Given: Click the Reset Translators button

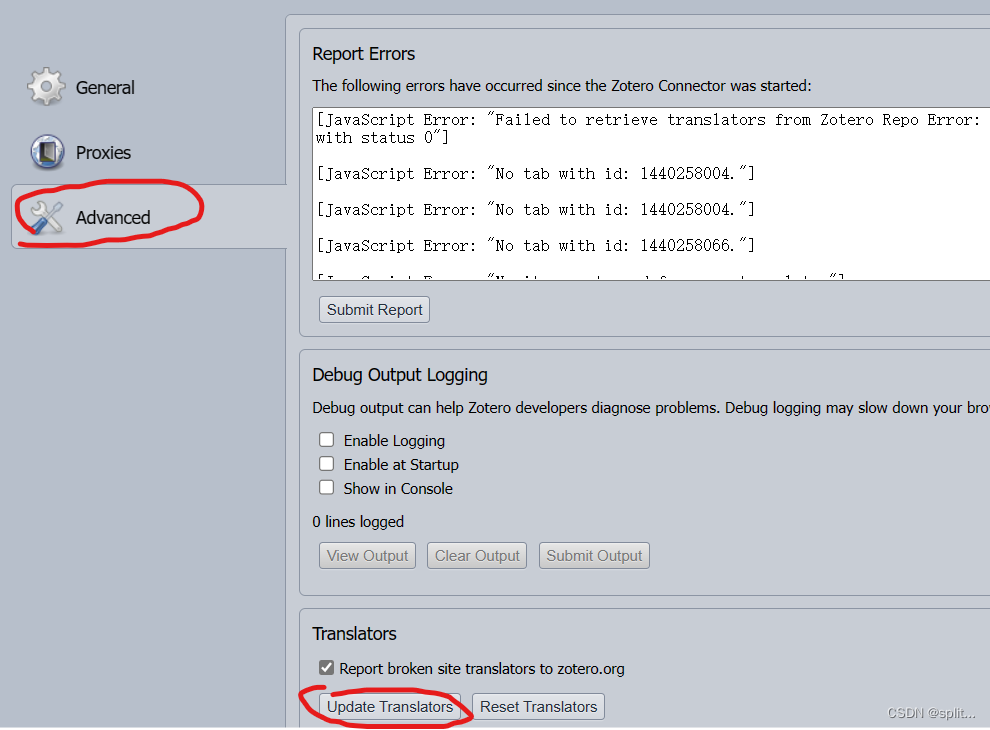Looking at the screenshot, I should pyautogui.click(x=539, y=707).
